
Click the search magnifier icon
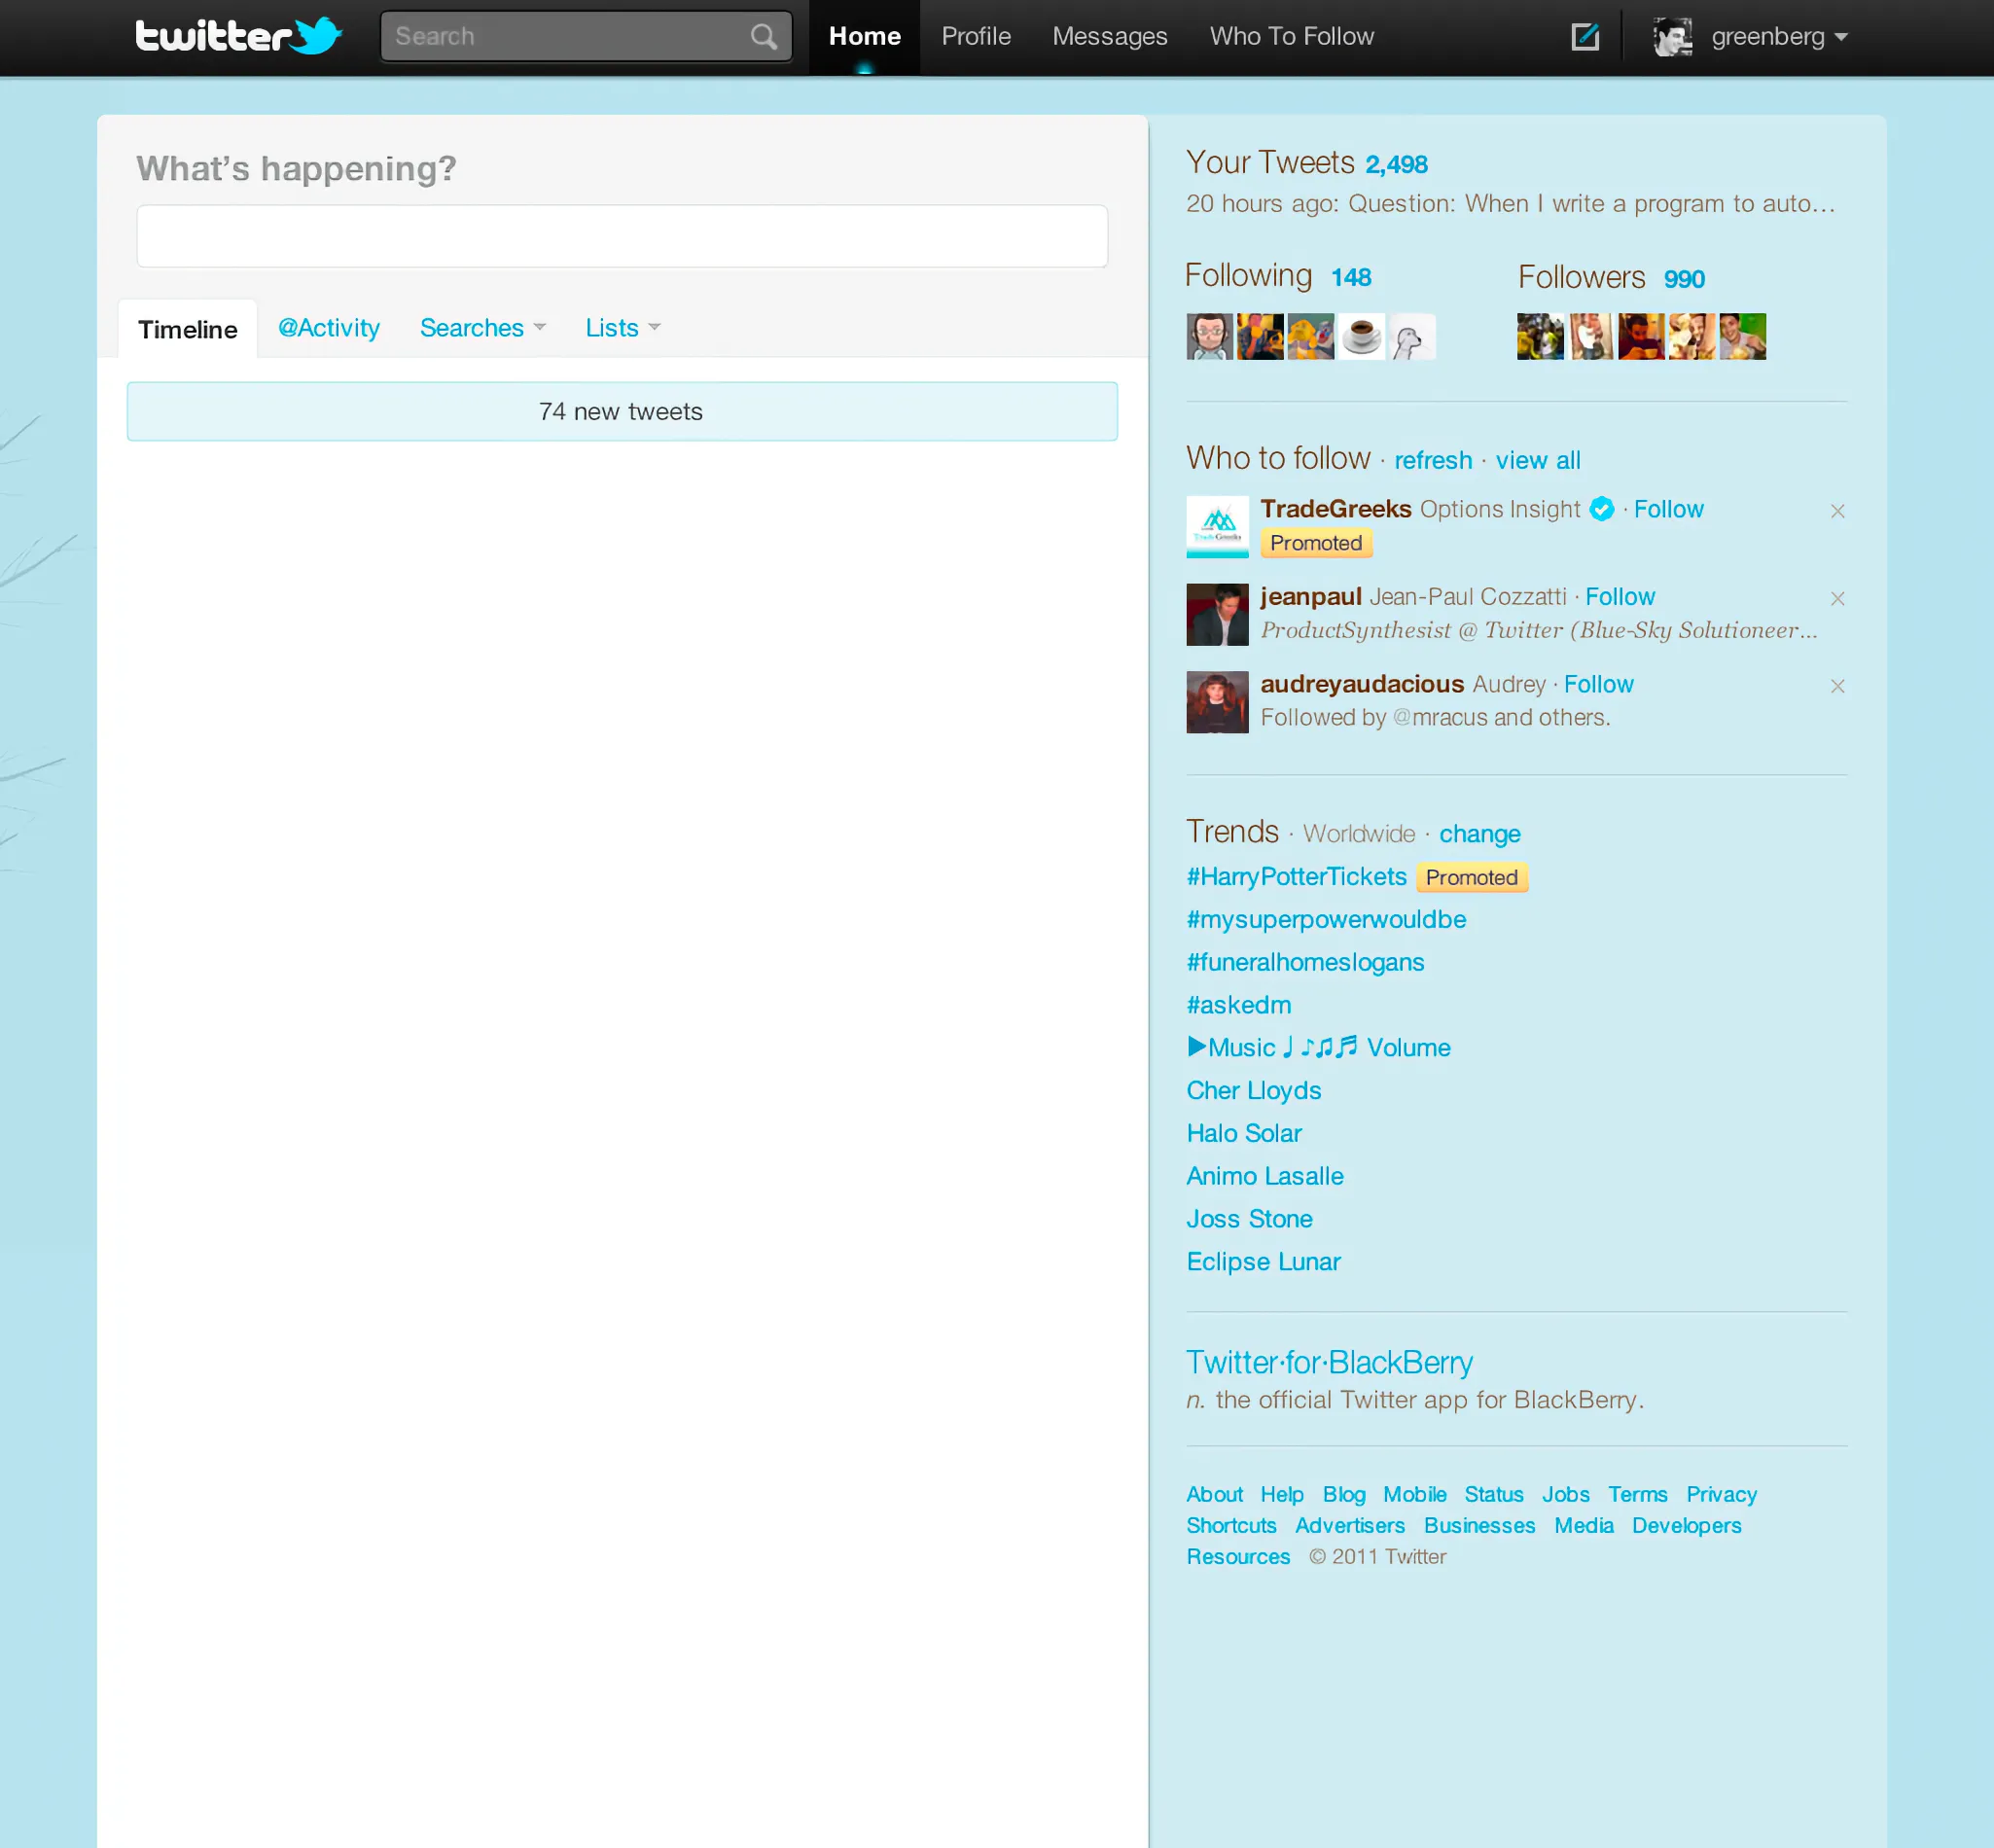pos(763,37)
